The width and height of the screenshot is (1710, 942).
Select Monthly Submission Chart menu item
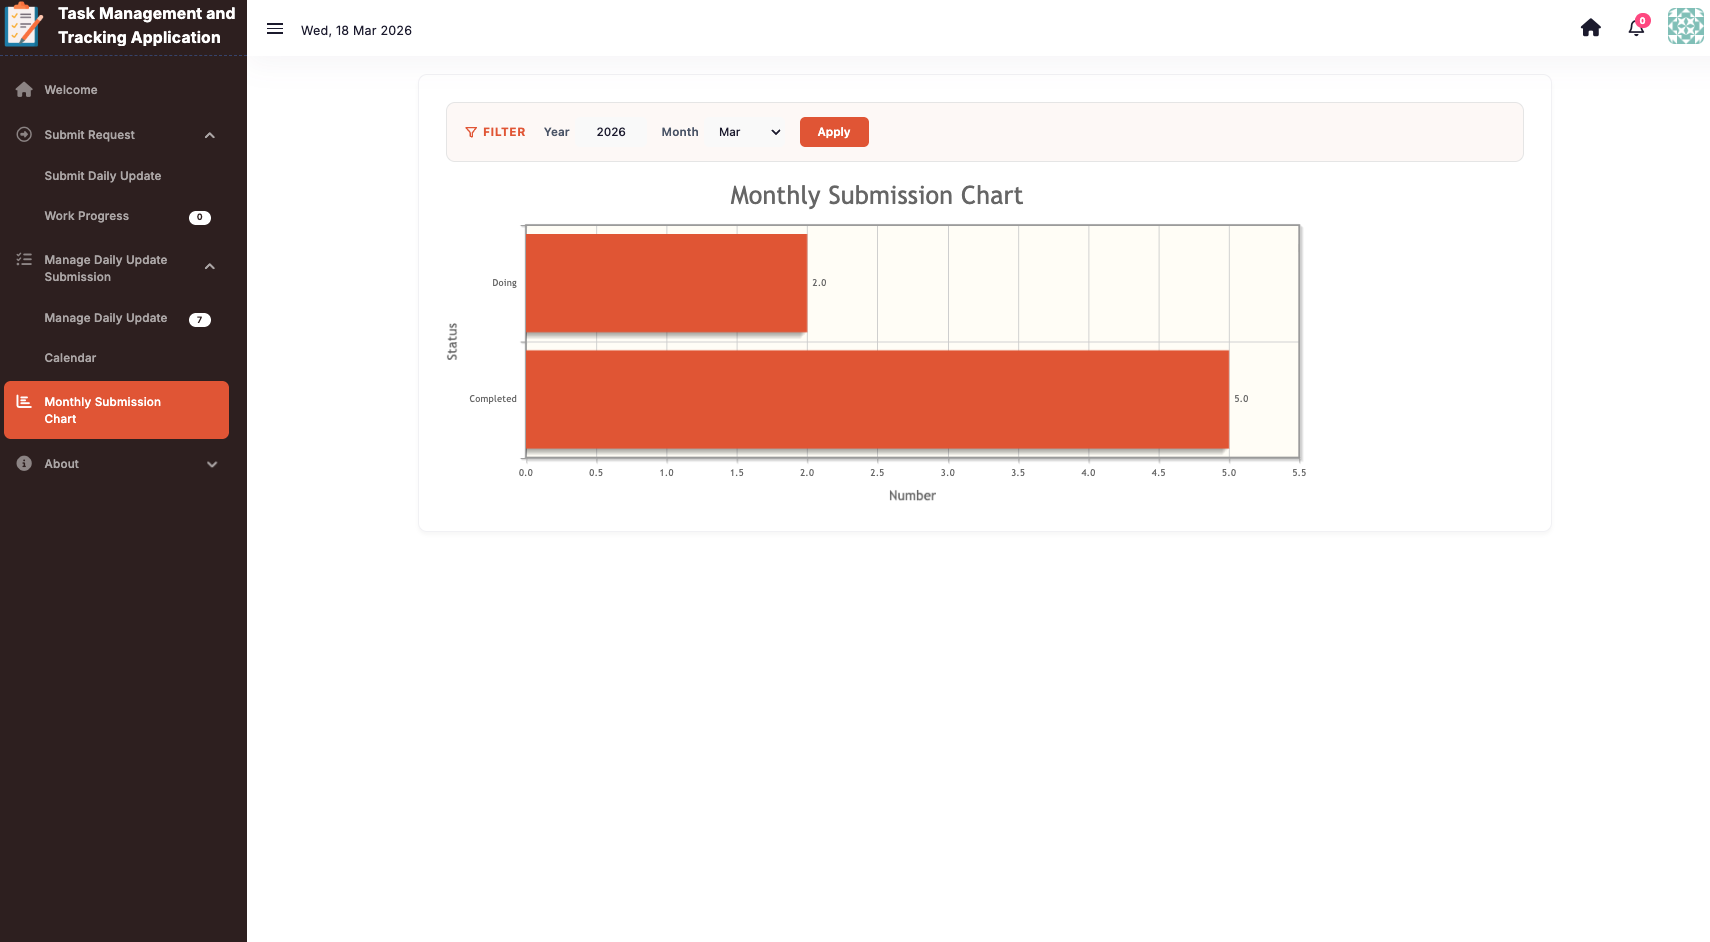[x=116, y=410]
